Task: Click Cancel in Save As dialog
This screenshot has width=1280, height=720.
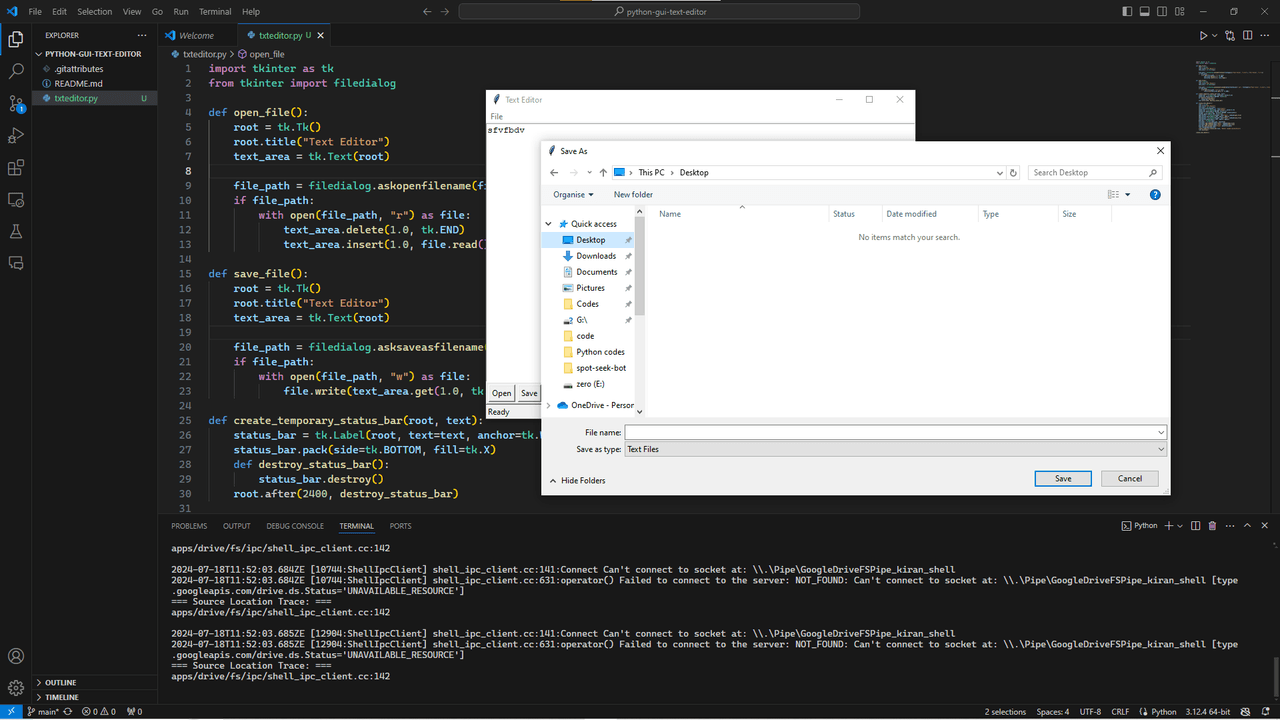Action: tap(1129, 479)
